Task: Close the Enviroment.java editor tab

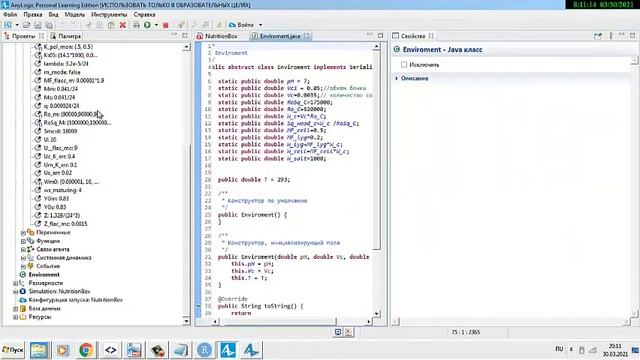Action: (307, 36)
